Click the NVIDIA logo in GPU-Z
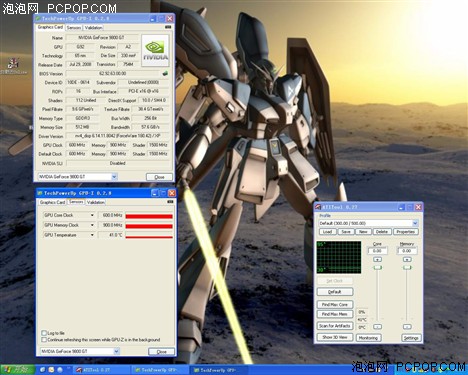The width and height of the screenshot is (468, 375). [x=155, y=51]
